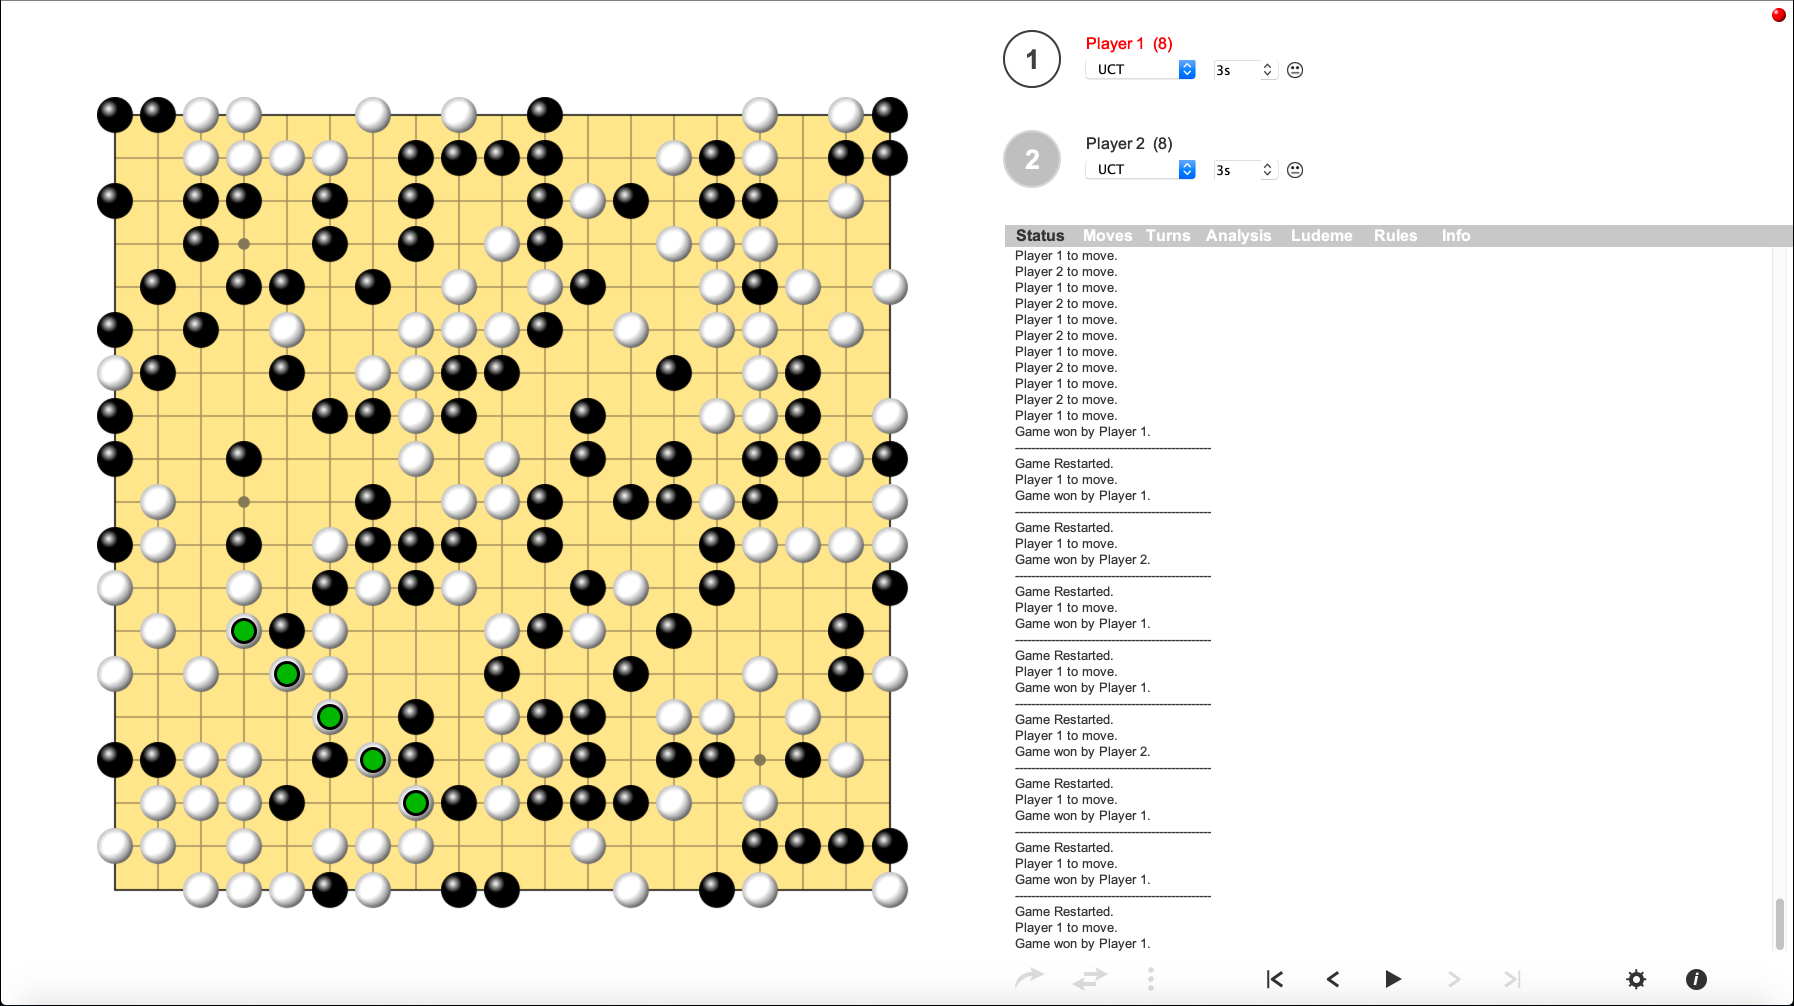
Task: Click the swap moves double-arrow icon
Action: [1090, 979]
